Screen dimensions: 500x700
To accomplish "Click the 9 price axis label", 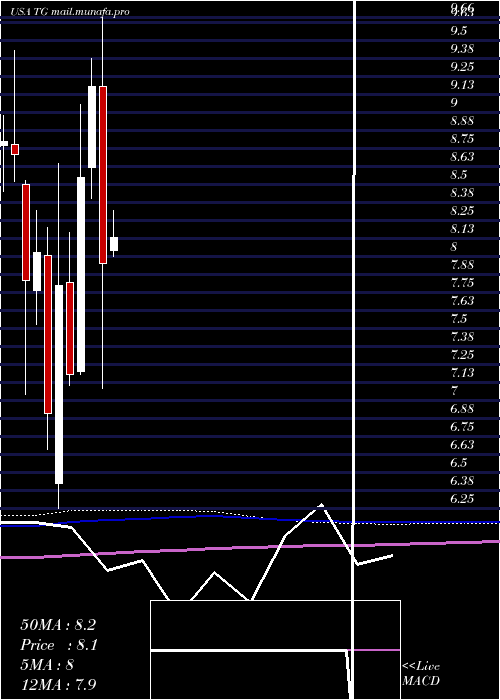I will pyautogui.click(x=454, y=103).
